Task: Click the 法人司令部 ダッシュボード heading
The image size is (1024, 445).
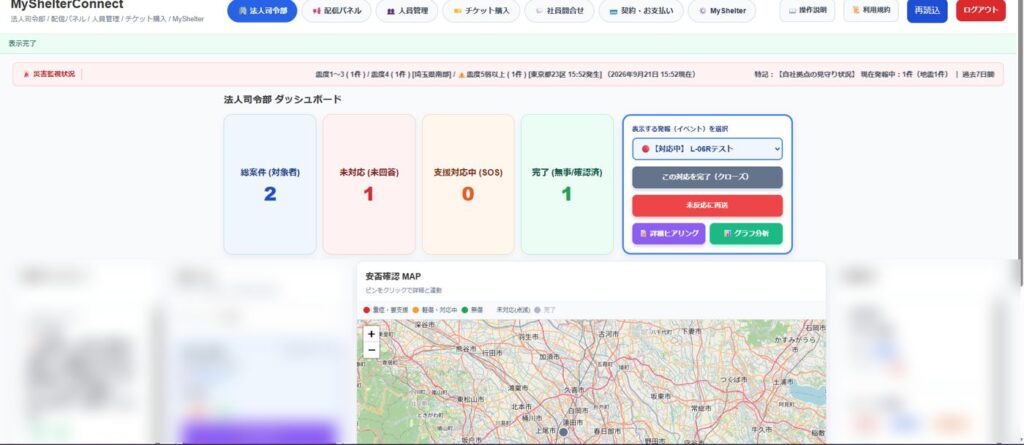Action: point(282,99)
